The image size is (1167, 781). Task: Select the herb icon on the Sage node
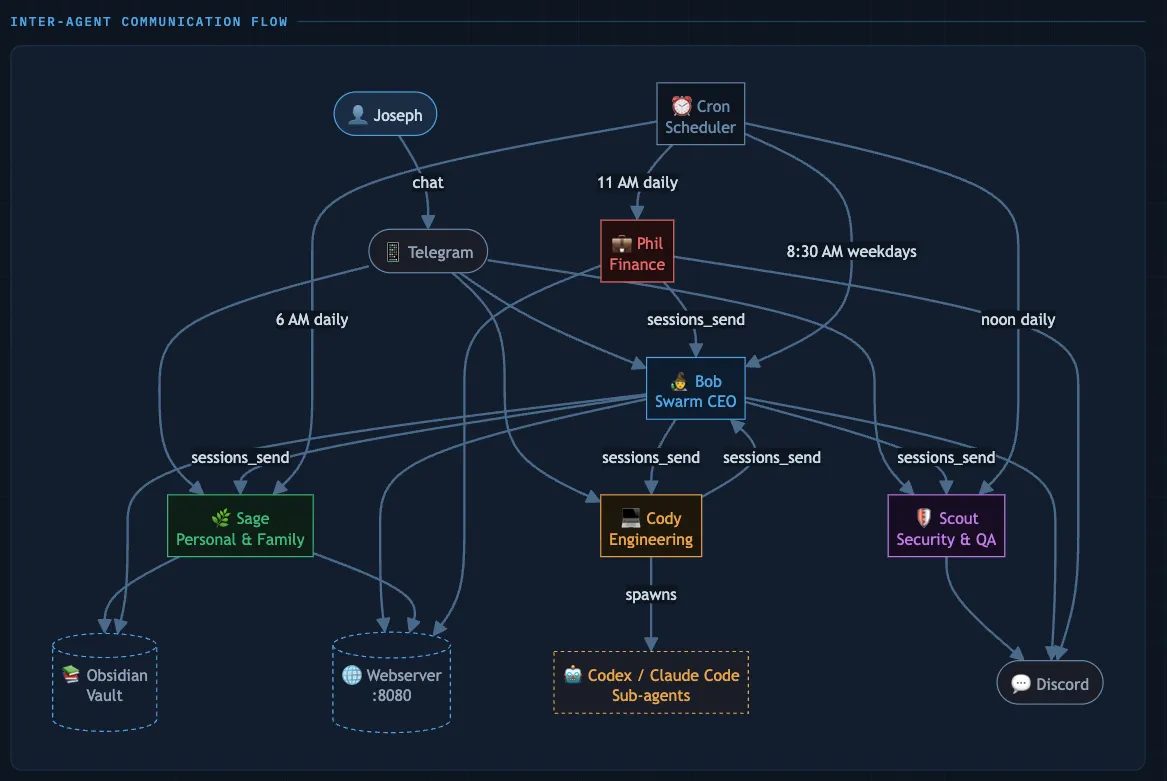tap(219, 518)
